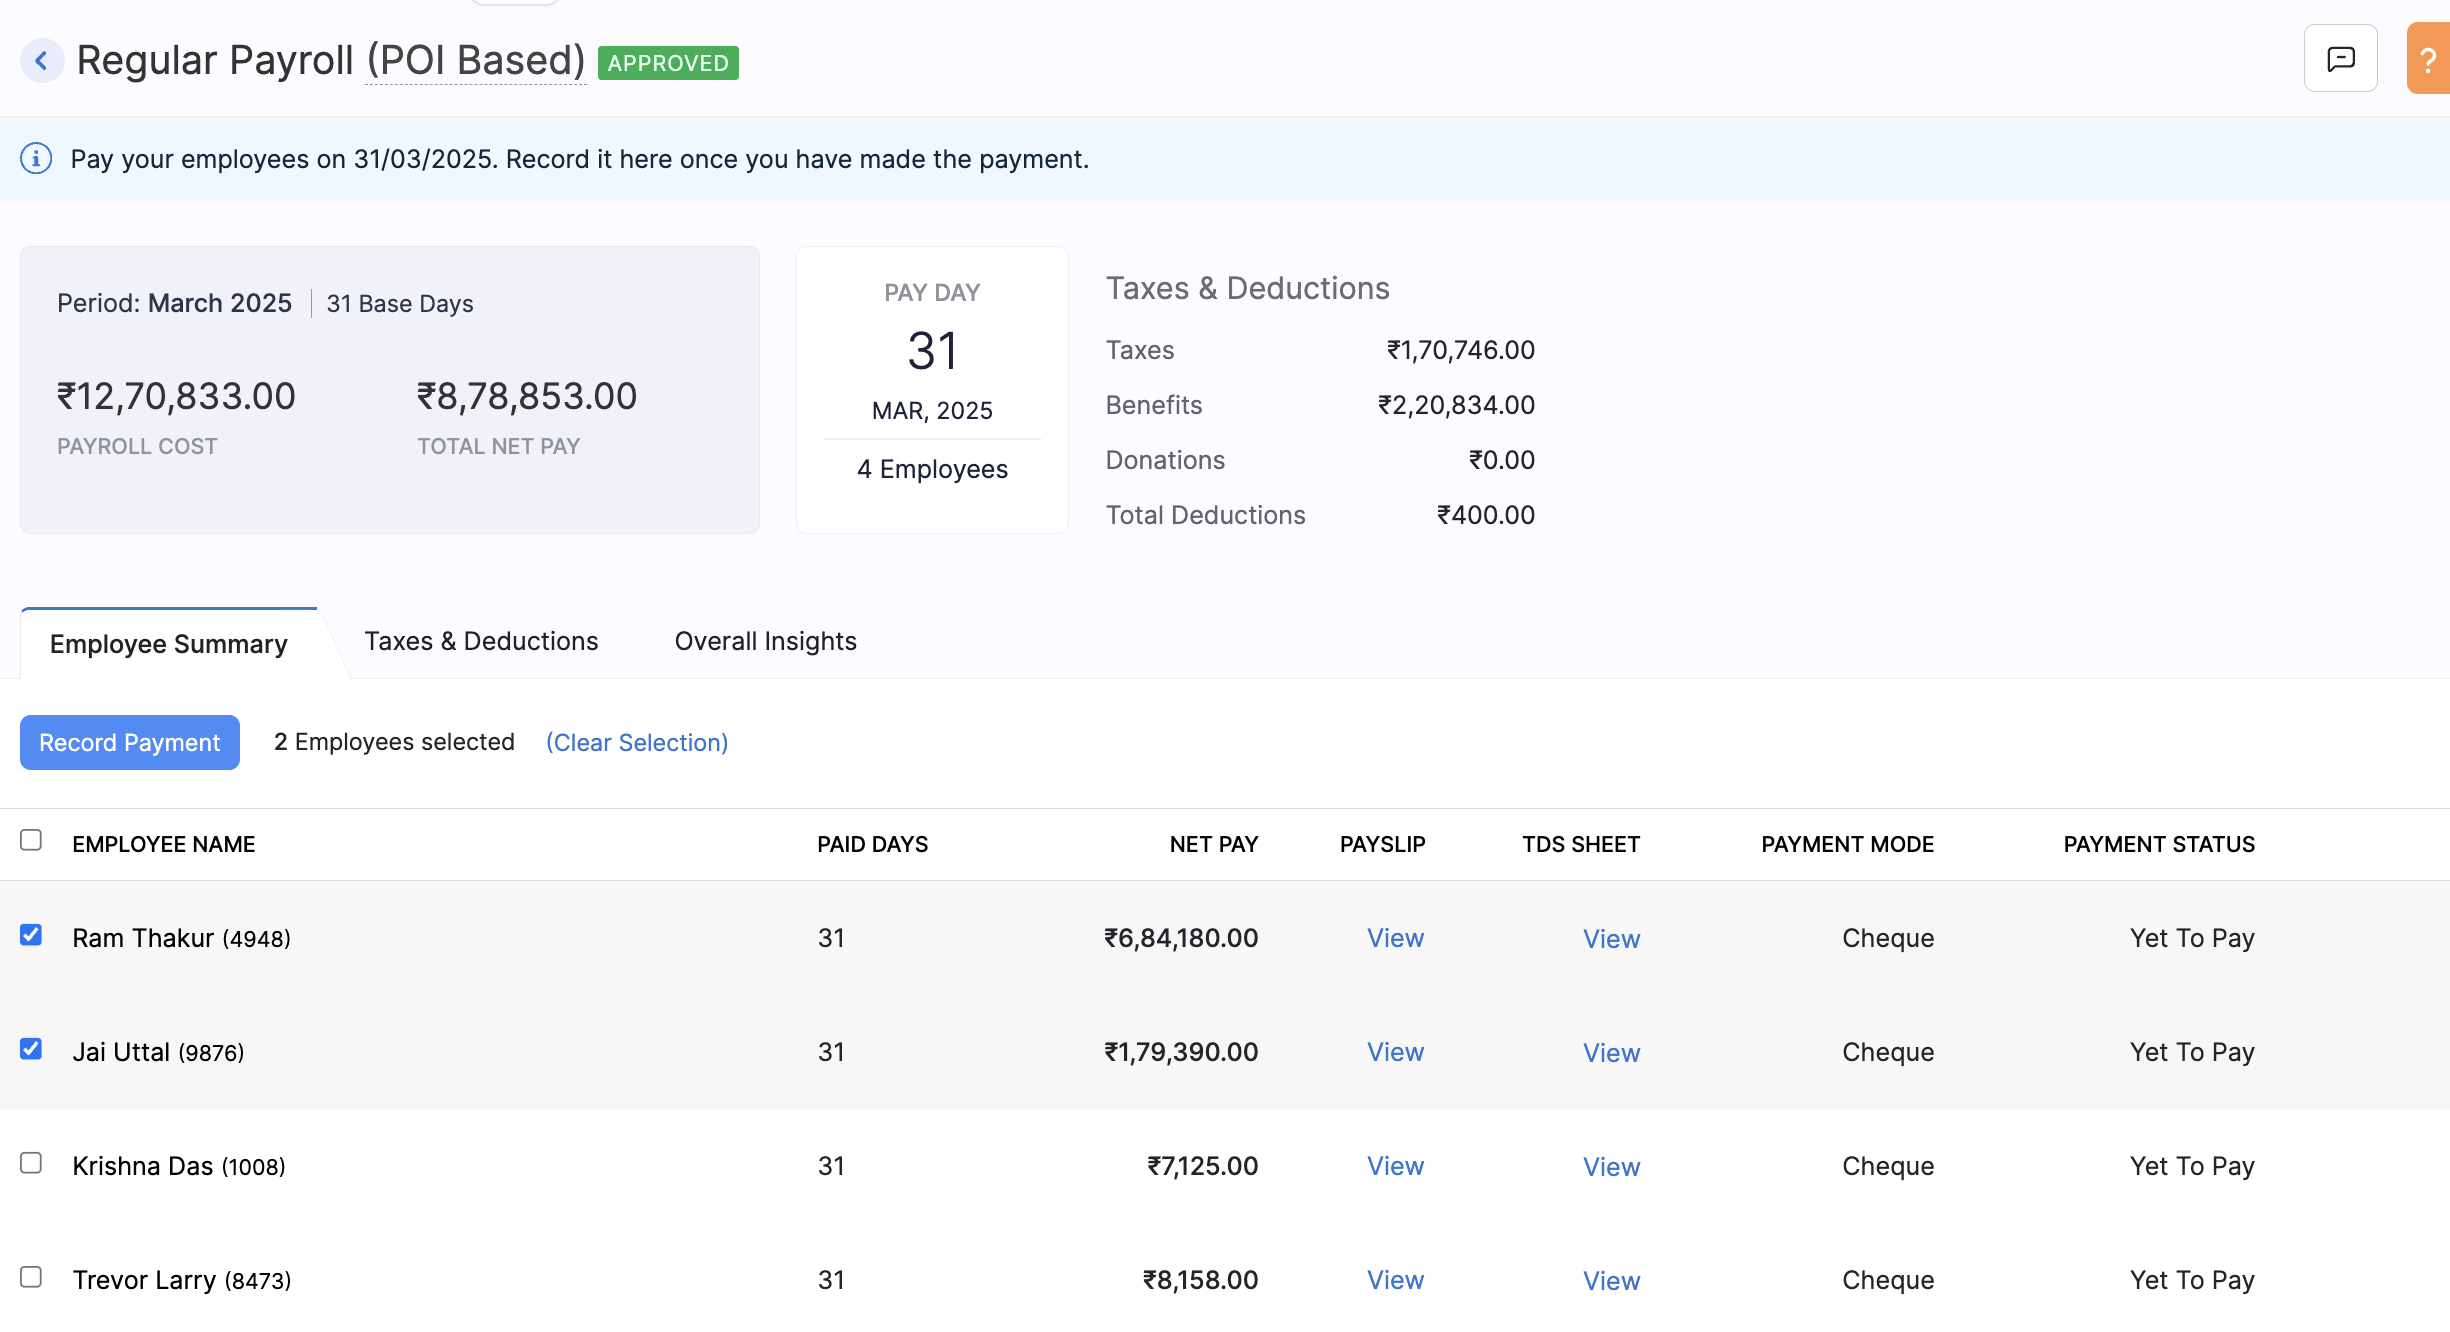Uncheck Ram Thakur's checkbox
The height and width of the screenshot is (1332, 2450).
tap(31, 935)
